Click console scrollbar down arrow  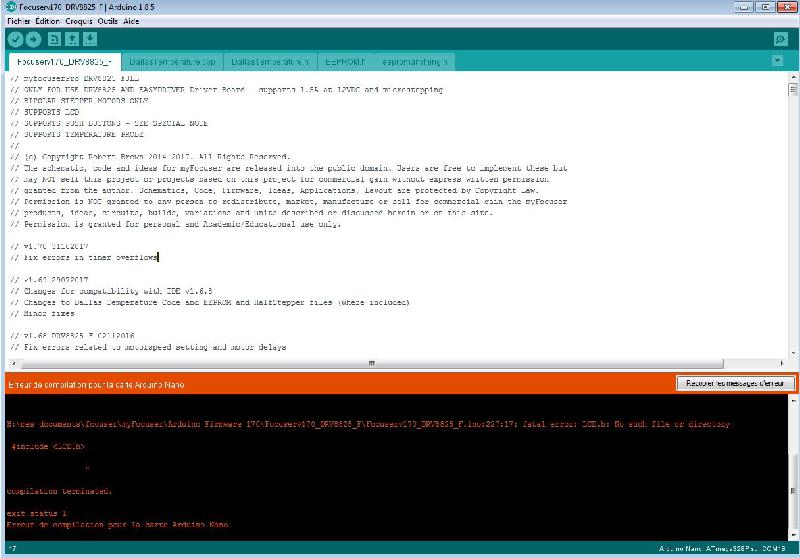tap(793, 535)
